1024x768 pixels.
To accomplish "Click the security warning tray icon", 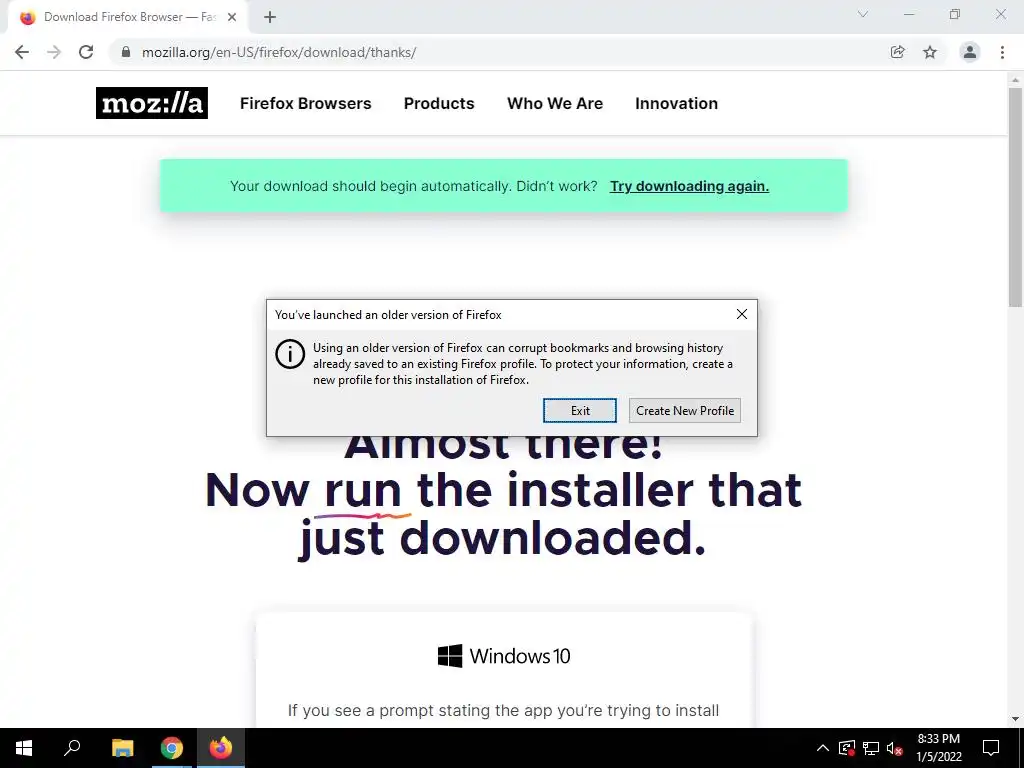I will click(847, 748).
